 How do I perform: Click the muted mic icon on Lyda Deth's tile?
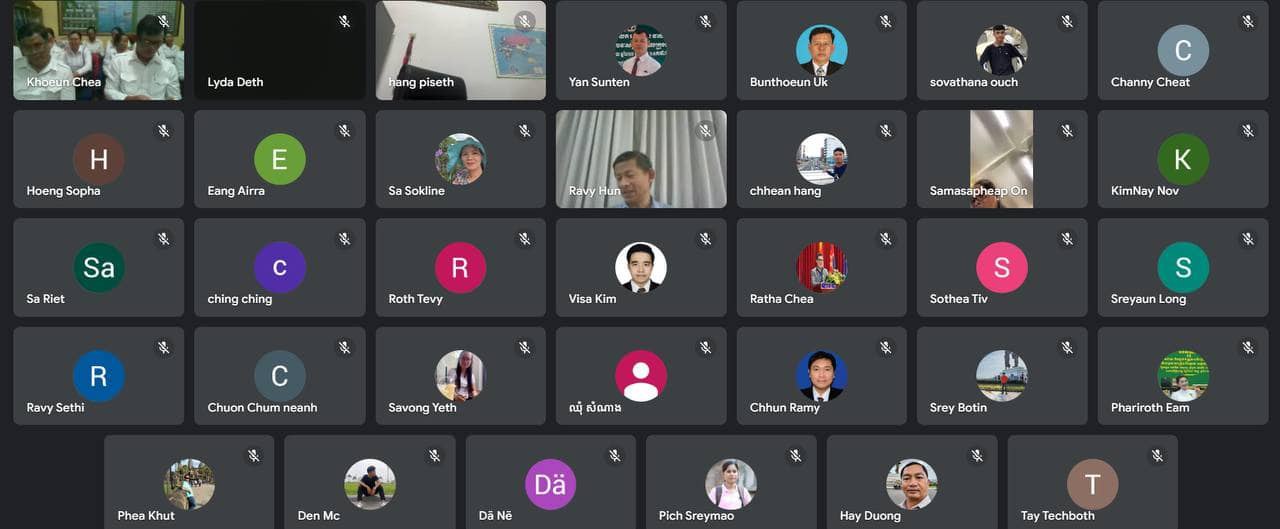coord(344,22)
